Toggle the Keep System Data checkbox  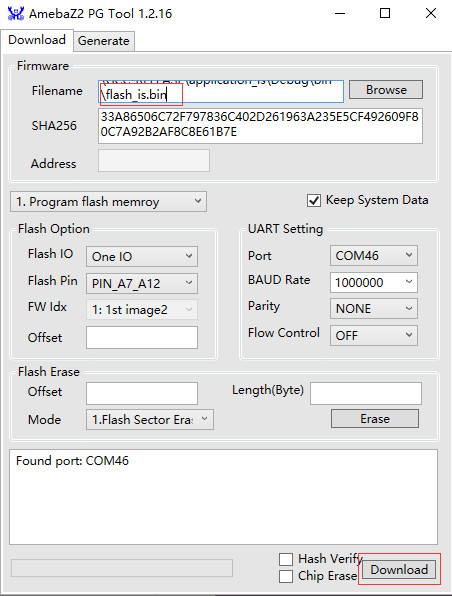(x=314, y=200)
